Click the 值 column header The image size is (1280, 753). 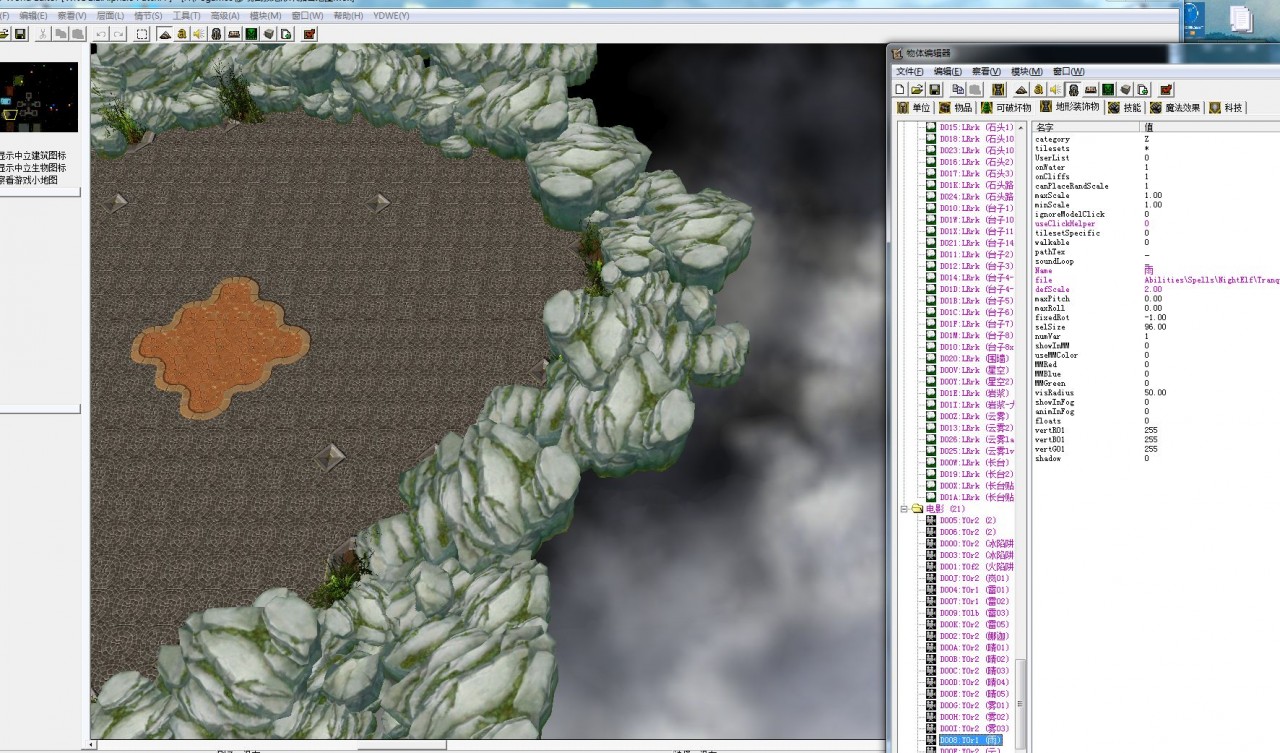pos(1211,128)
